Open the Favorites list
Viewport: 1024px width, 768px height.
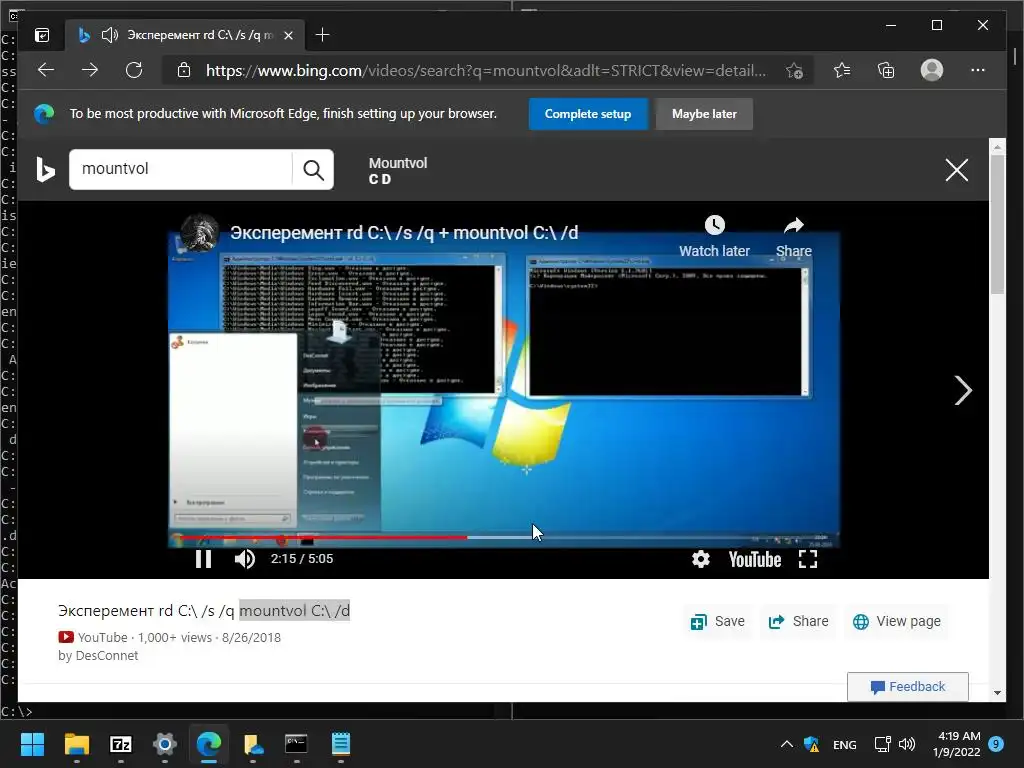[x=842, y=70]
